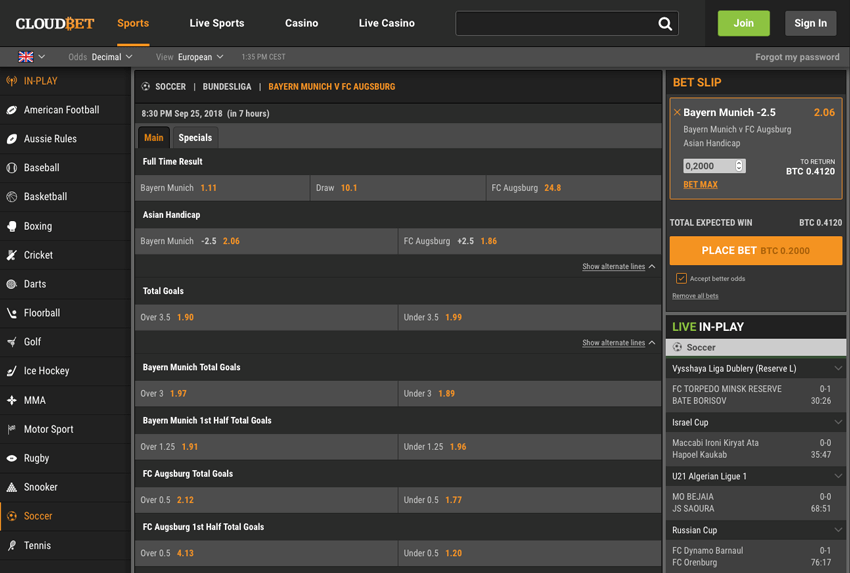Click the Golf icon in sidebar
850x573 pixels.
click(11, 342)
